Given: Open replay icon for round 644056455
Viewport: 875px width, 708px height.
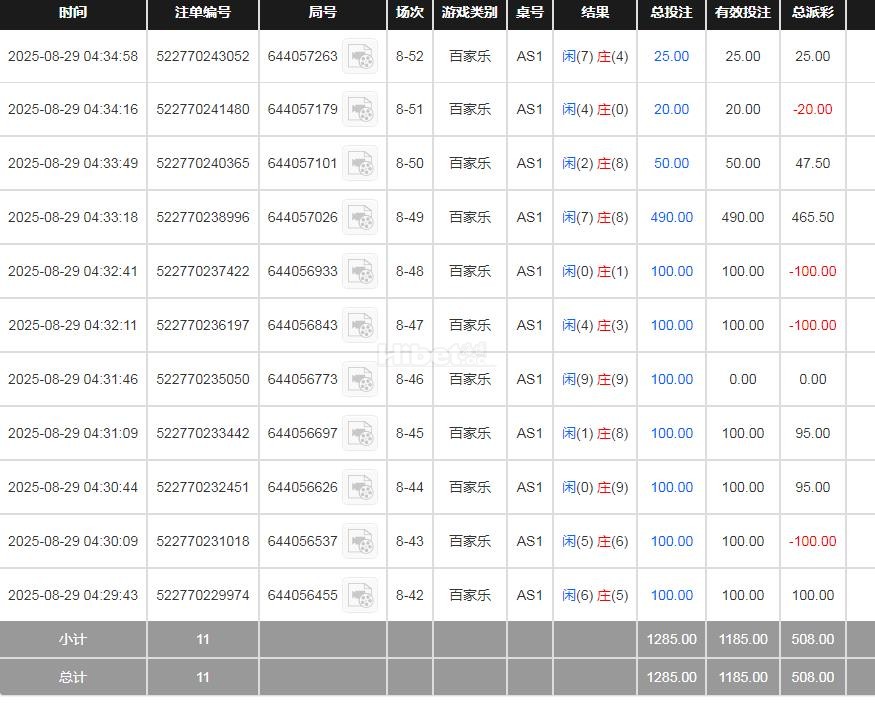Looking at the screenshot, I should point(361,596).
